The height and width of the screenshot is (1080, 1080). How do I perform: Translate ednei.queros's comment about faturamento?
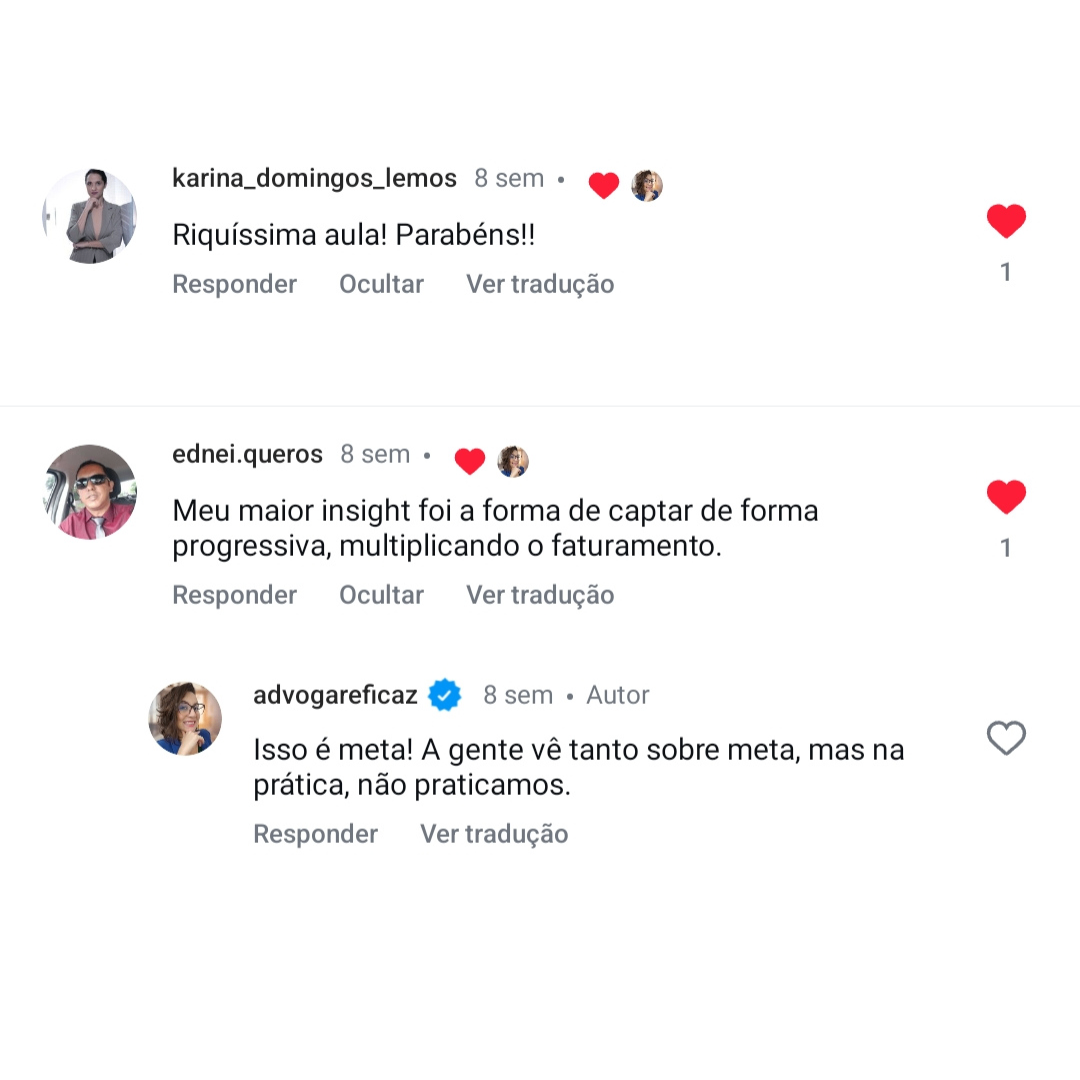[540, 595]
